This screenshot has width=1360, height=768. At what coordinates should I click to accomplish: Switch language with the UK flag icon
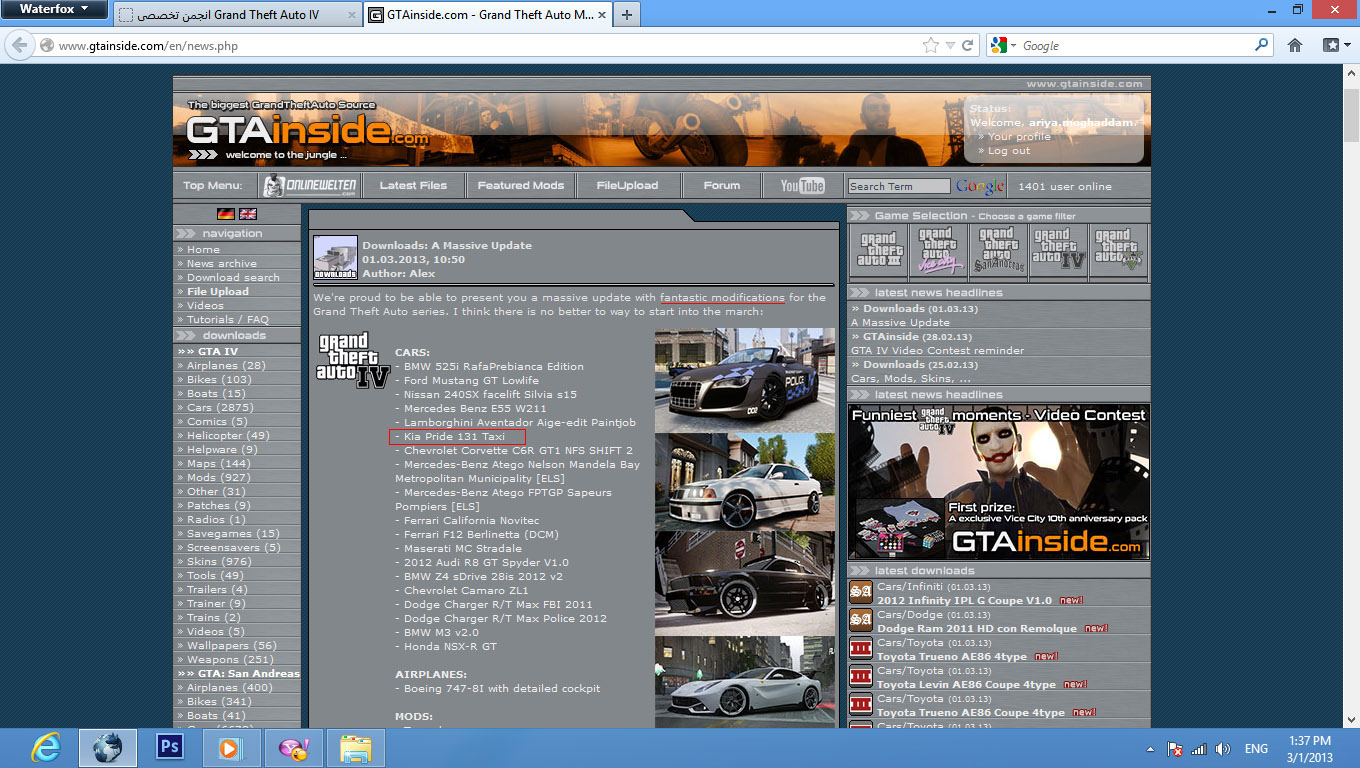click(248, 214)
